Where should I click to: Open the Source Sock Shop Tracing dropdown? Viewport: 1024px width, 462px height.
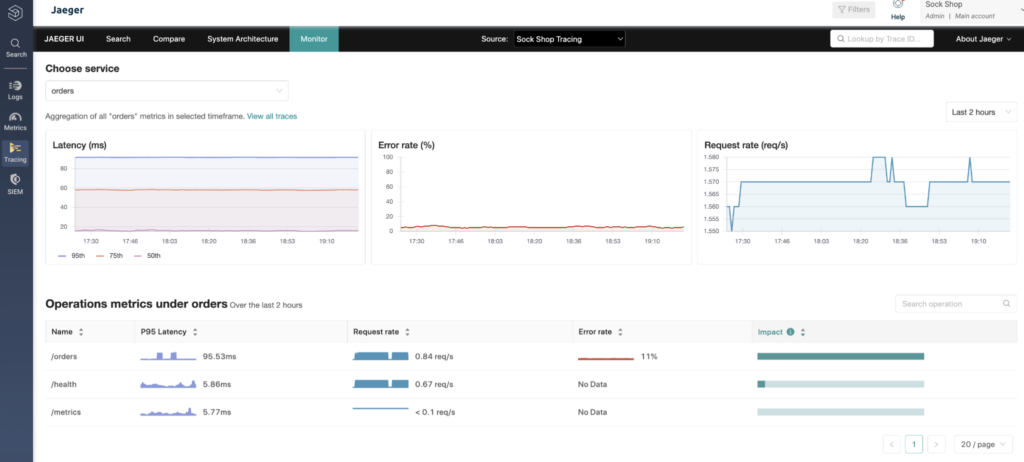point(569,39)
